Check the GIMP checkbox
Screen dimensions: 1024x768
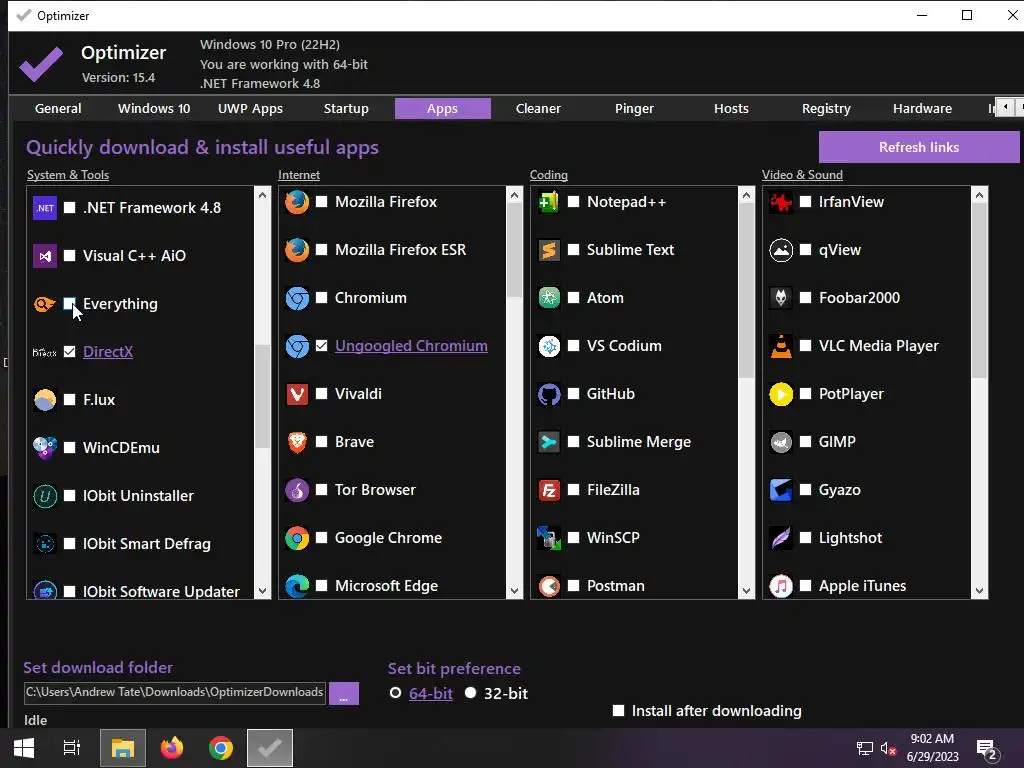tap(806, 442)
